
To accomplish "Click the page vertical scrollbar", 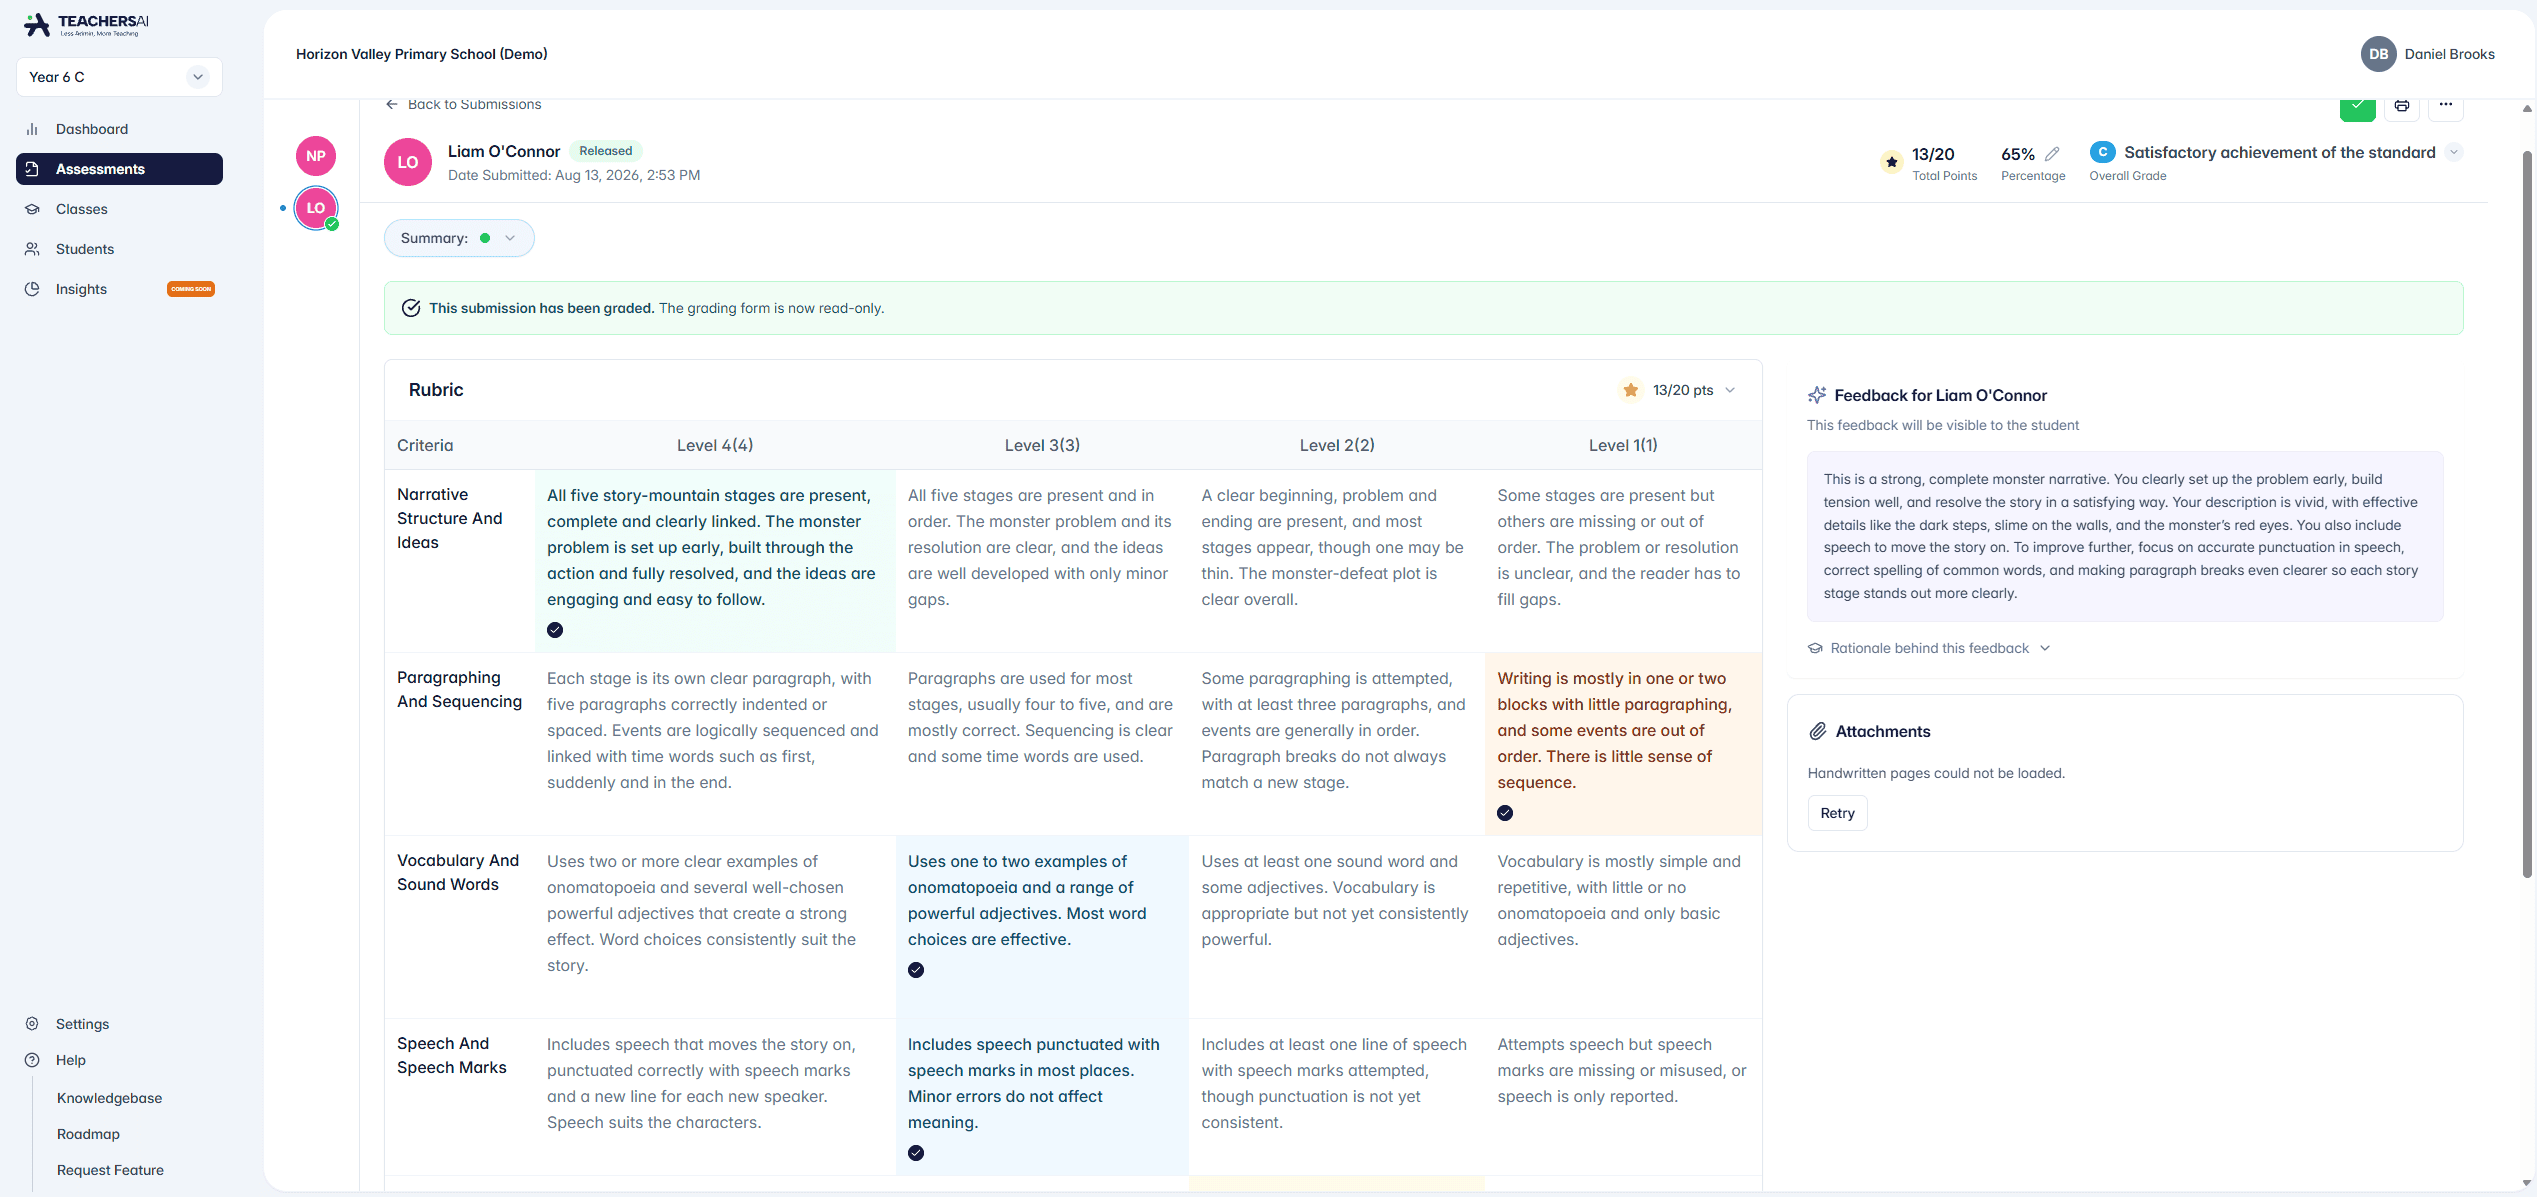I will pyautogui.click(x=2526, y=514).
